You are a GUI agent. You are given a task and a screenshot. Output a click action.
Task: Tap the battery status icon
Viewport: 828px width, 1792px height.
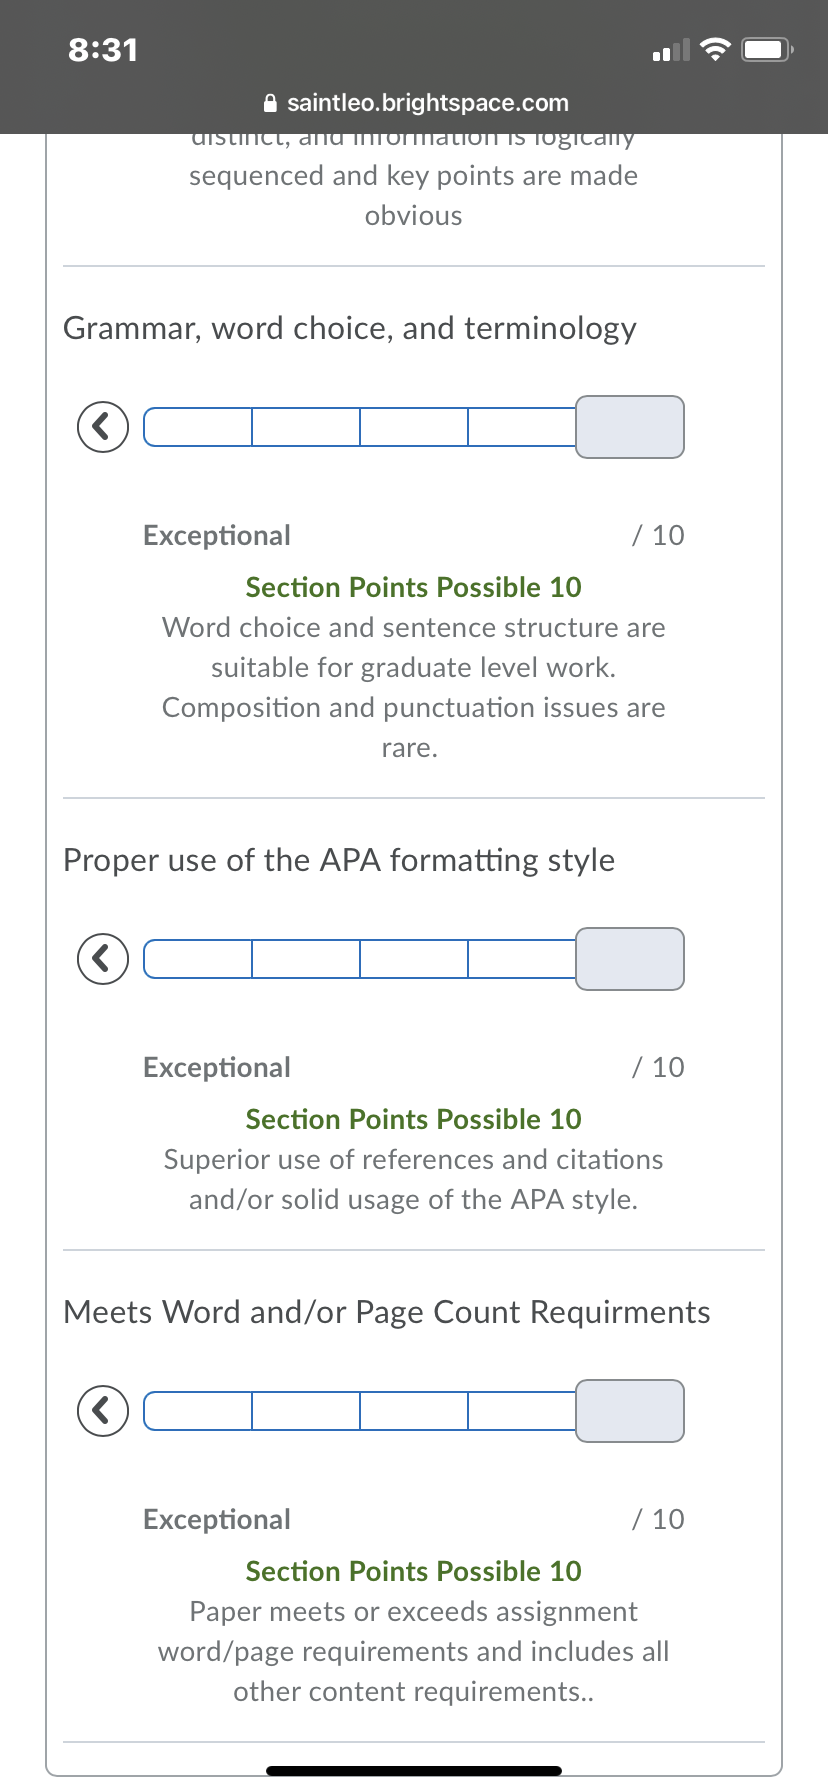click(767, 49)
